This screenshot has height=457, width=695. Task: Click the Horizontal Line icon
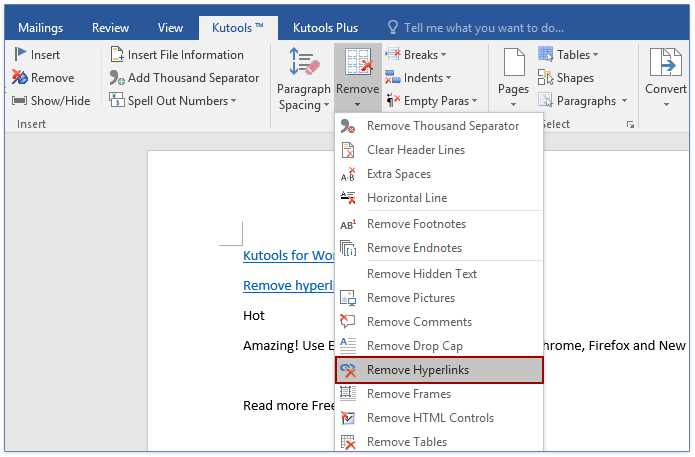pos(348,198)
